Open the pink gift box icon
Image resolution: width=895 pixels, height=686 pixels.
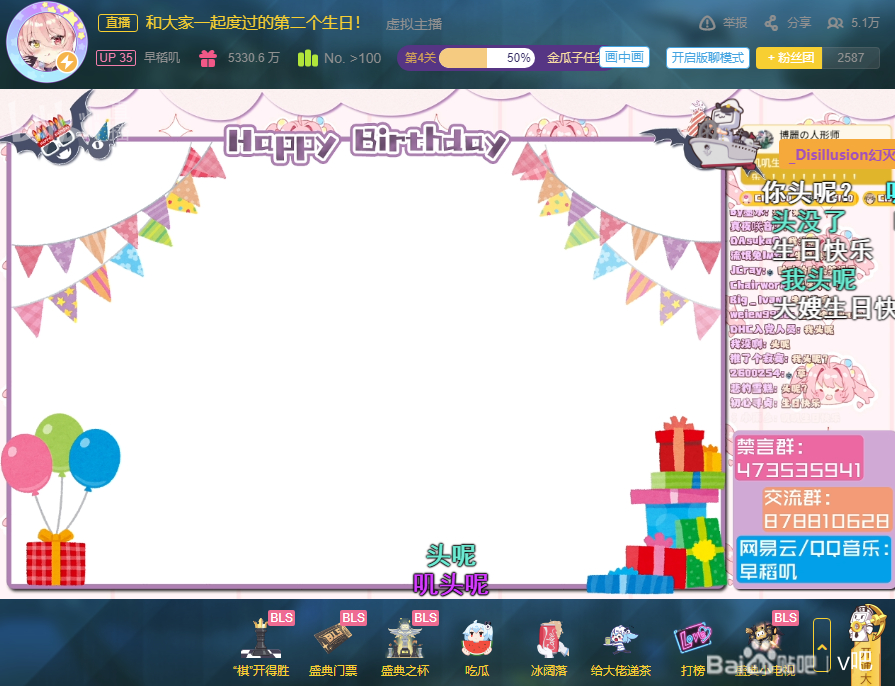point(208,58)
